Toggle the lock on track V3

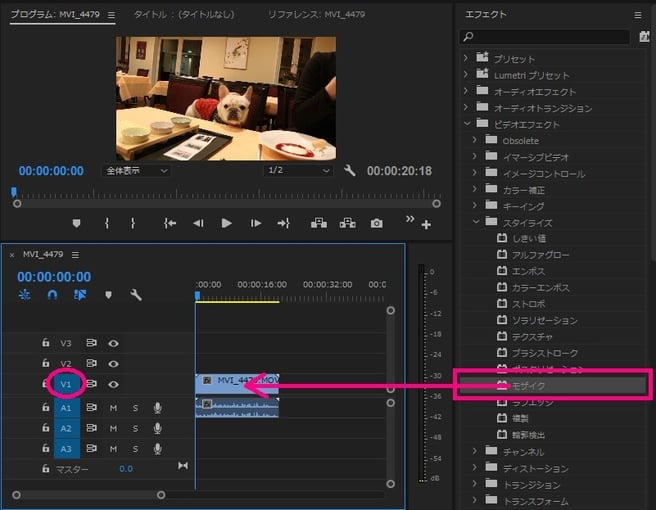click(x=46, y=343)
